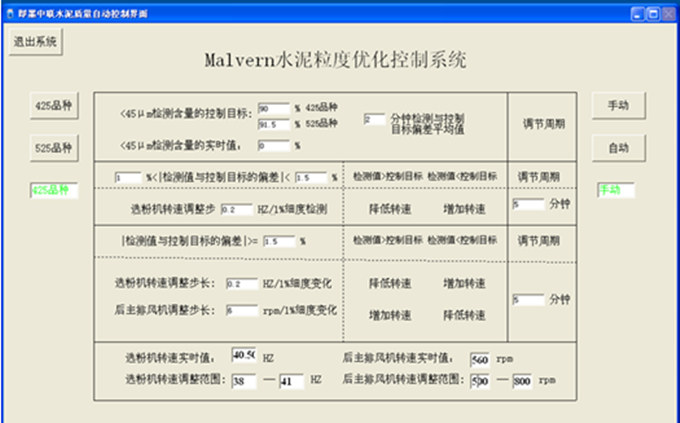Viewport: 680px width, 423px height.
Task: Close the window with the red X
Action: coord(669,10)
